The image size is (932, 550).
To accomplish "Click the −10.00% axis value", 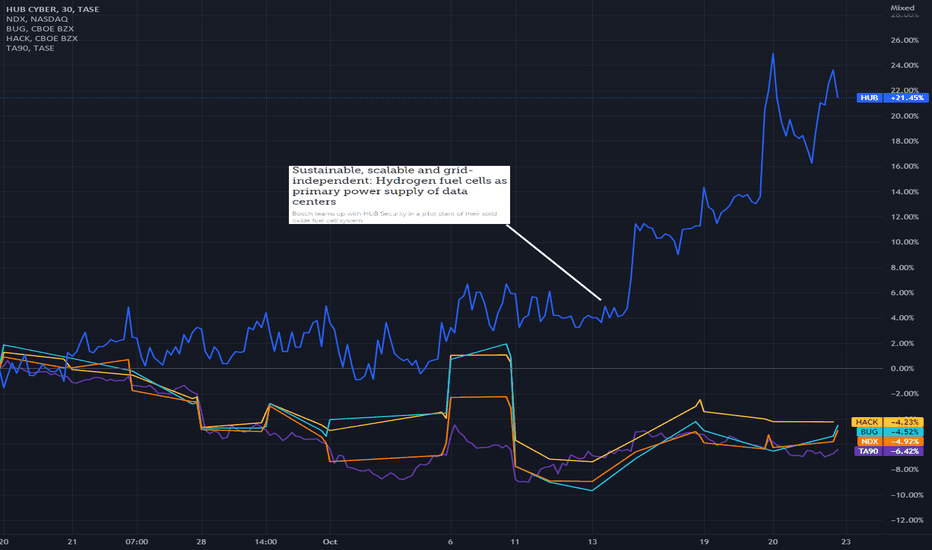I will point(906,495).
